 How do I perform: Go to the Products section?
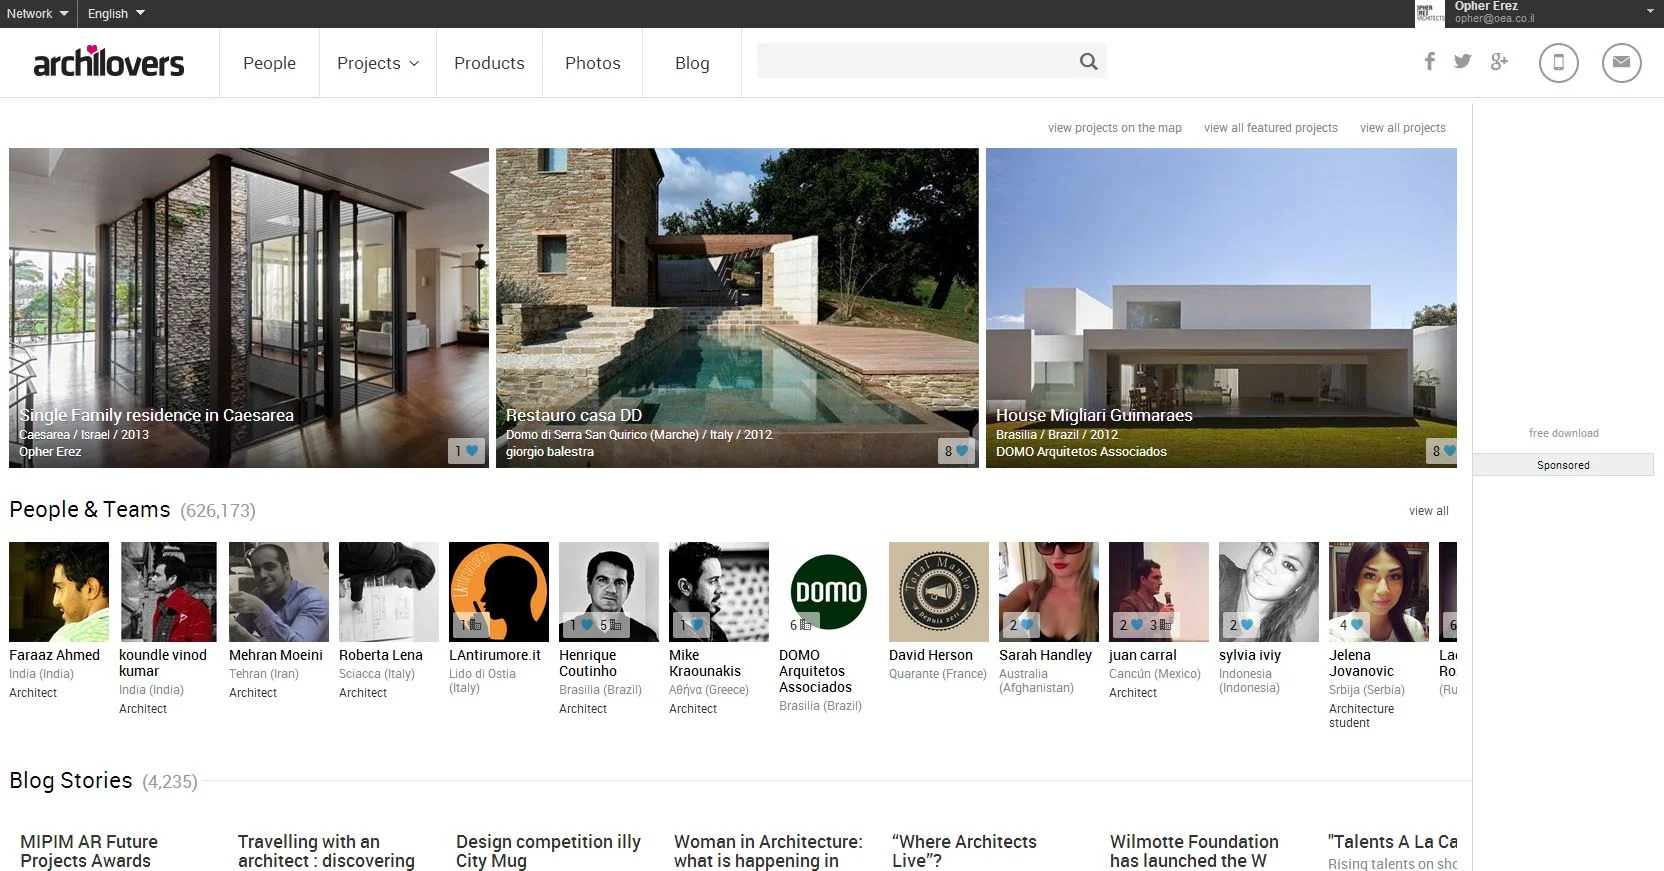pyautogui.click(x=489, y=63)
